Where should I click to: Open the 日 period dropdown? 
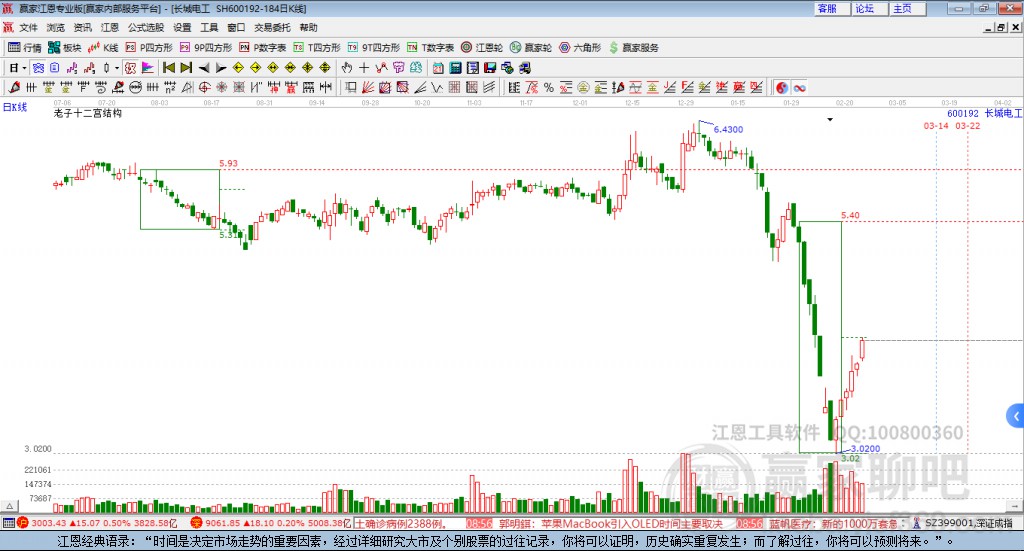click(x=17, y=68)
